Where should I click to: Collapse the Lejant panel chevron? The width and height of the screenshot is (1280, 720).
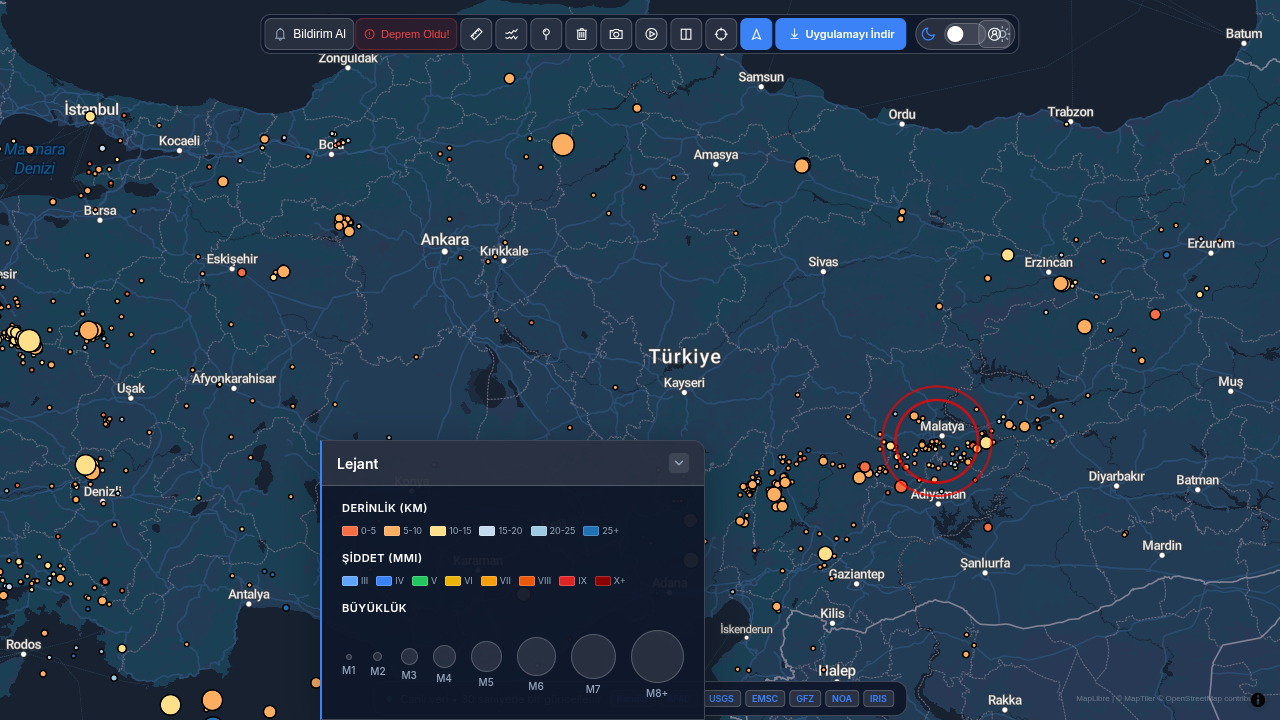pos(679,463)
